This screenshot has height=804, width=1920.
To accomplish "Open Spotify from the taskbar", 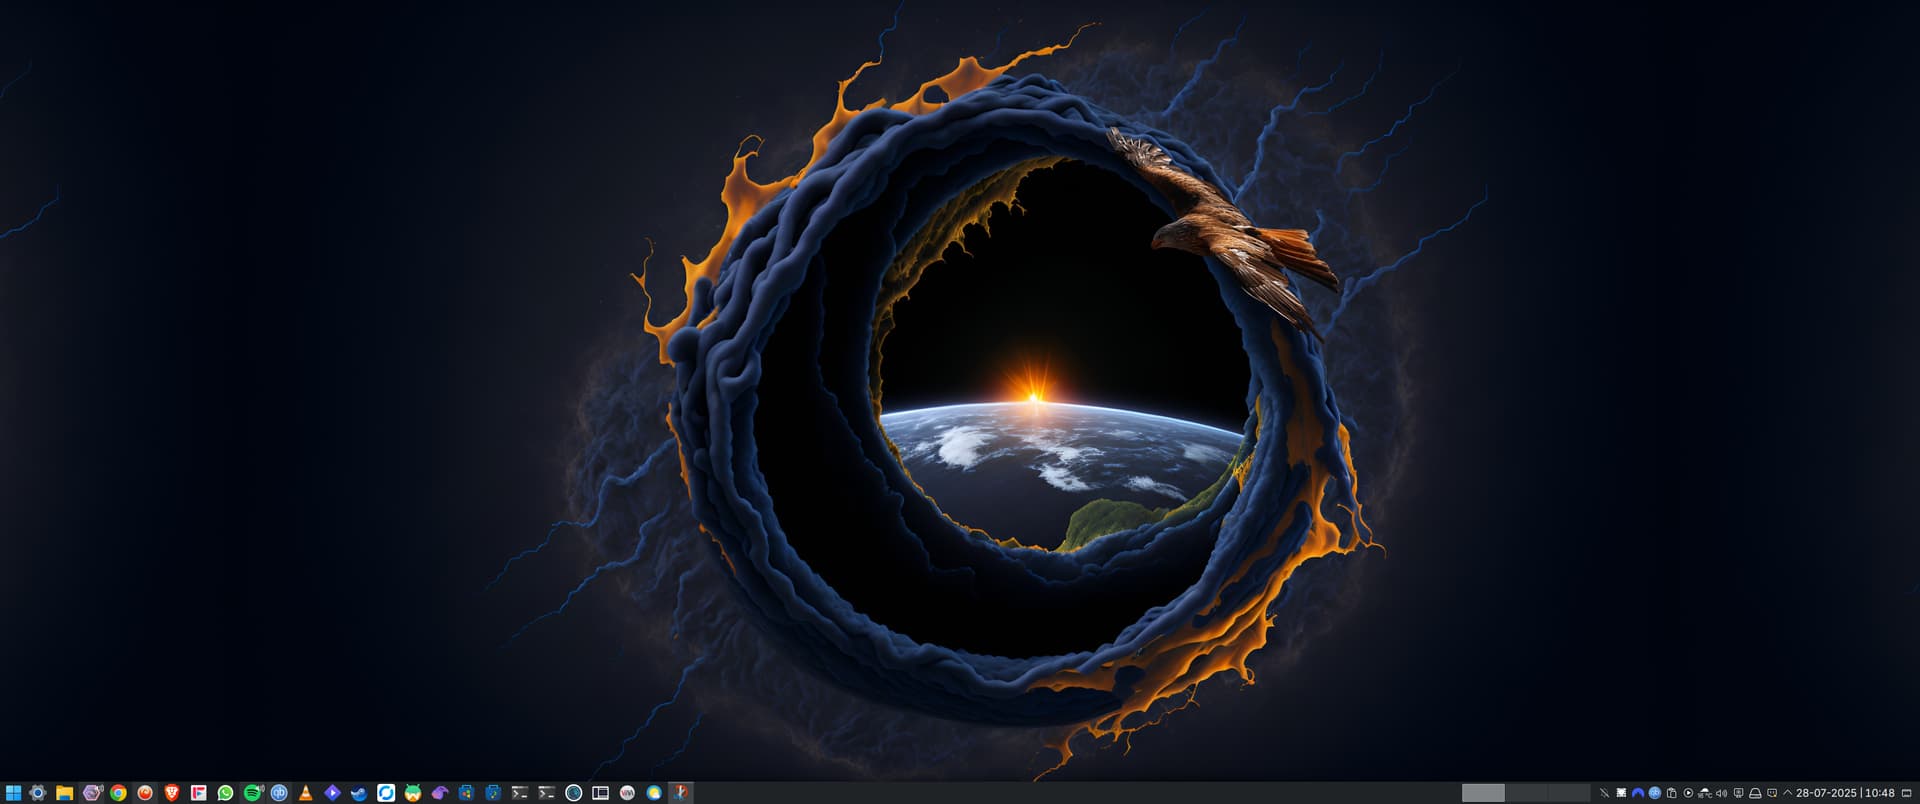I will tap(252, 793).
